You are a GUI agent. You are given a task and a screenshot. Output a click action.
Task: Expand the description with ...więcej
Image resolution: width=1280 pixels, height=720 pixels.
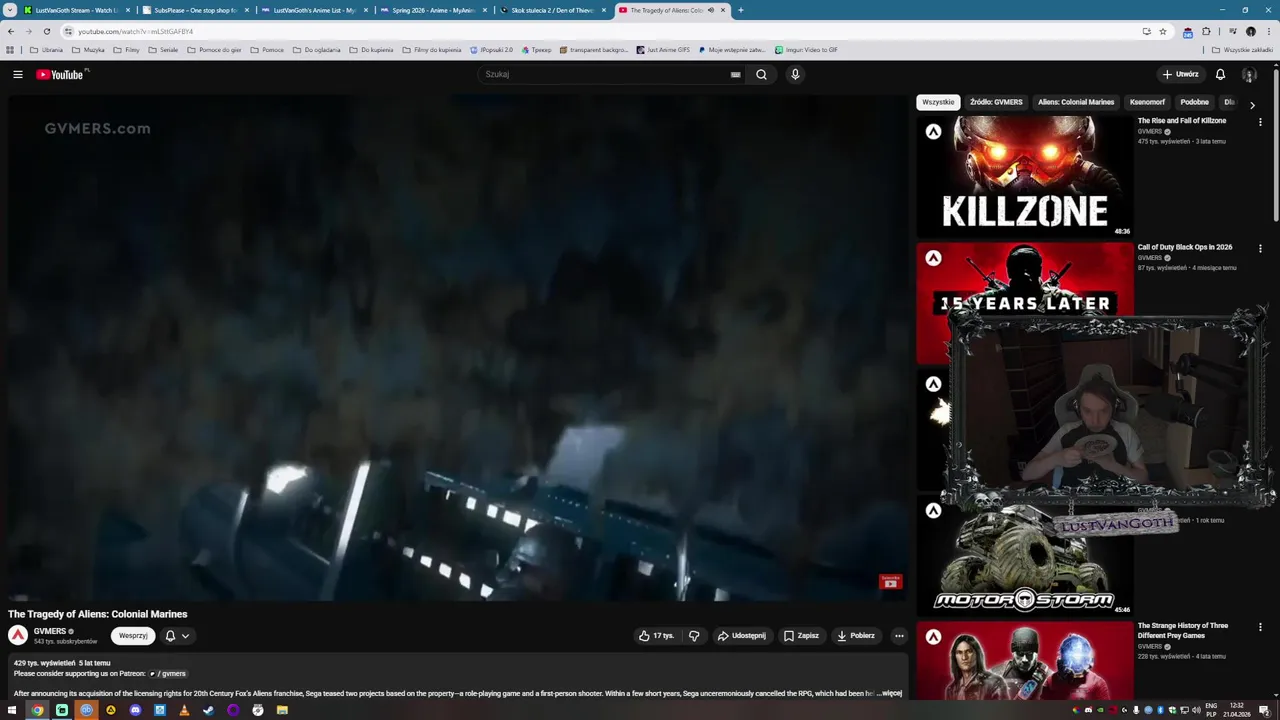coord(891,692)
